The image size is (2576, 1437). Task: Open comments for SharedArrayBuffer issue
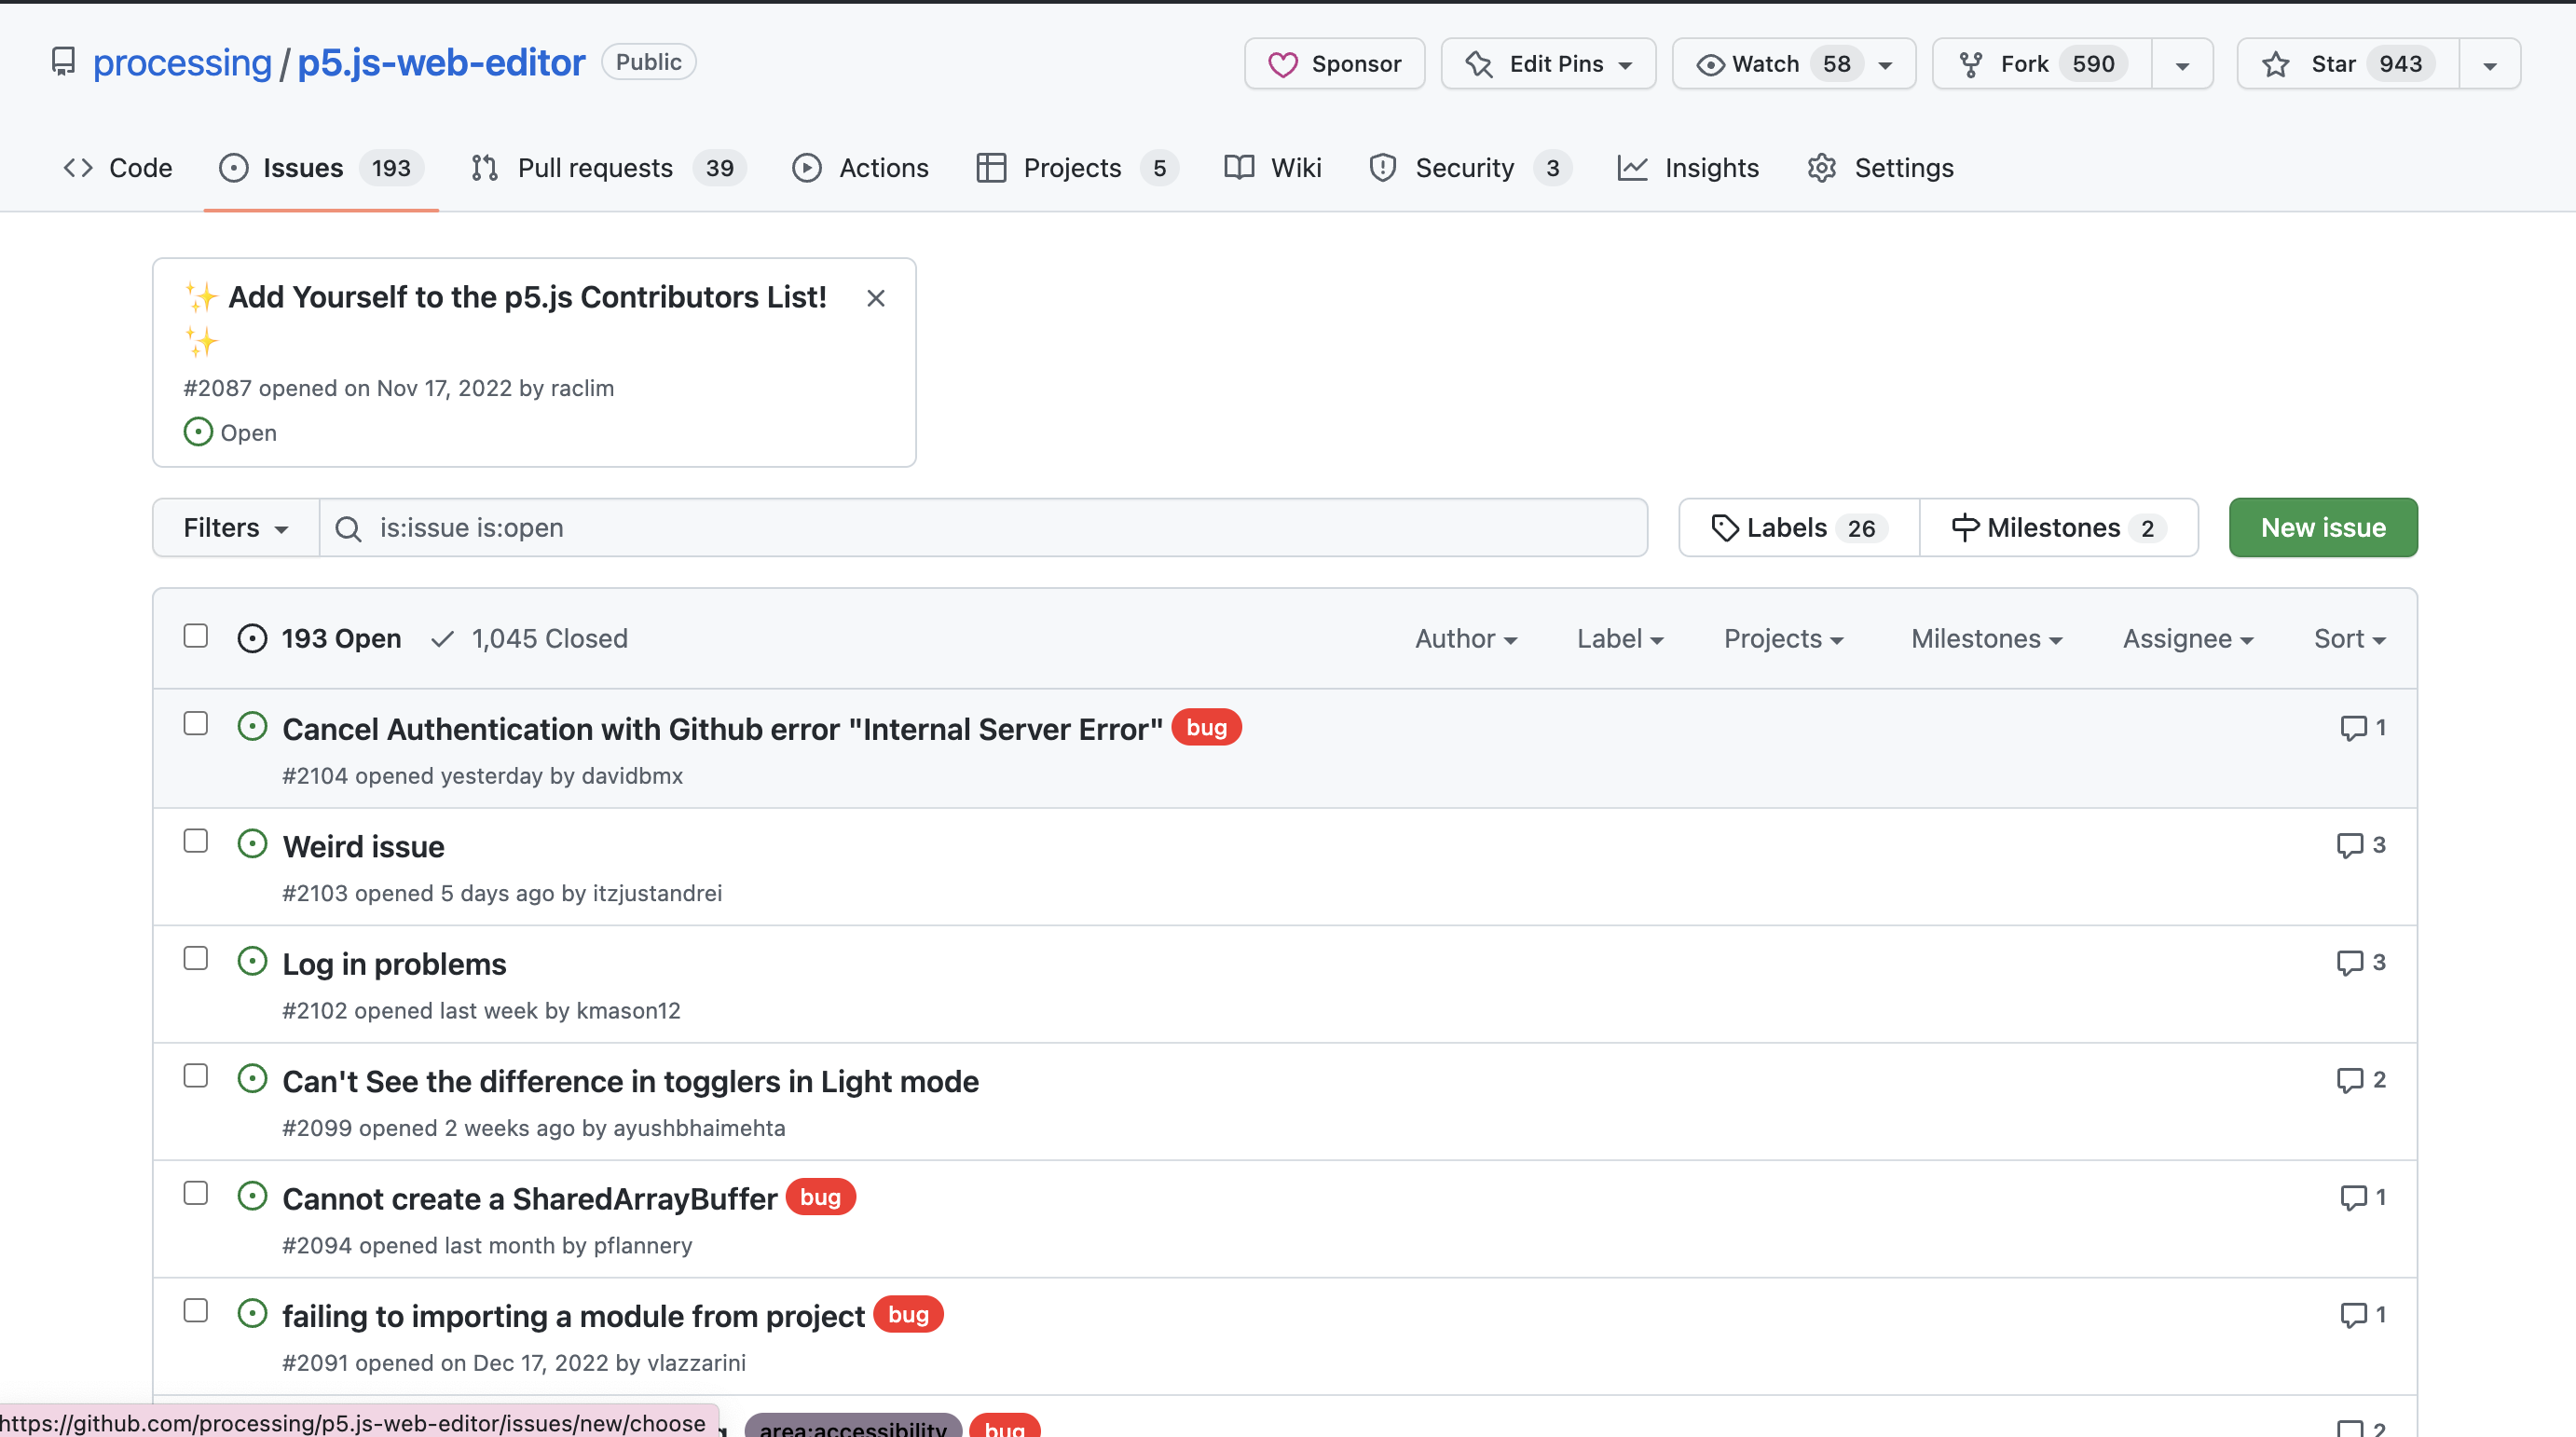2362,1197
